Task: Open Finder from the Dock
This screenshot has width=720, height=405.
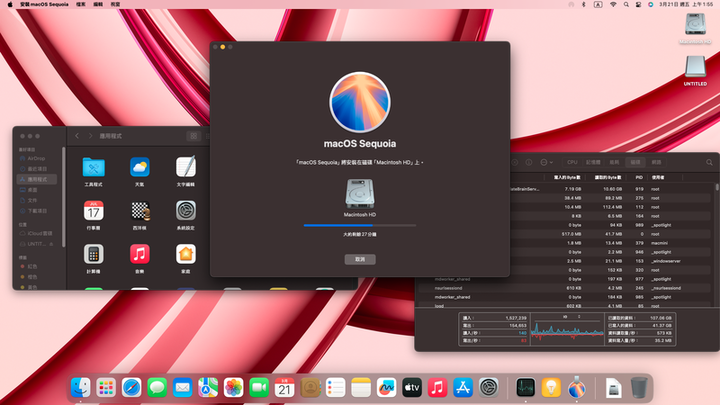Action: pyautogui.click(x=81, y=388)
